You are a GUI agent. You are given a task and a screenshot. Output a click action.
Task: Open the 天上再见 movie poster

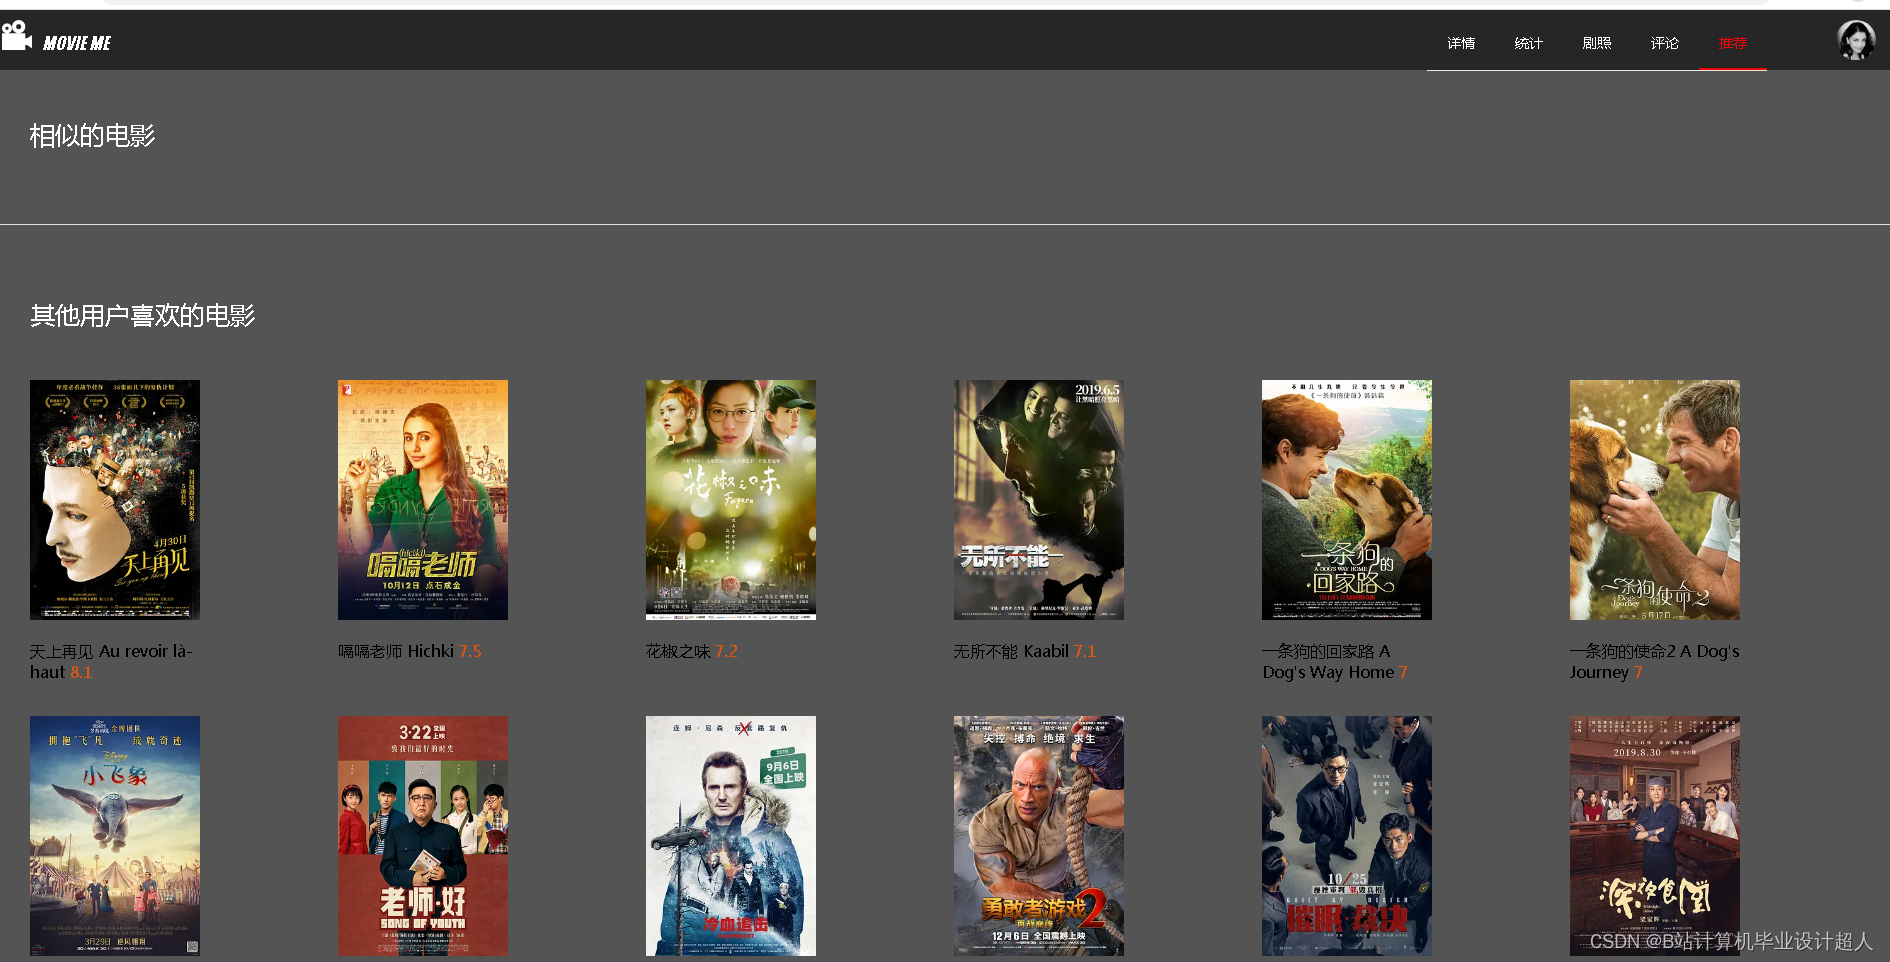(115, 500)
